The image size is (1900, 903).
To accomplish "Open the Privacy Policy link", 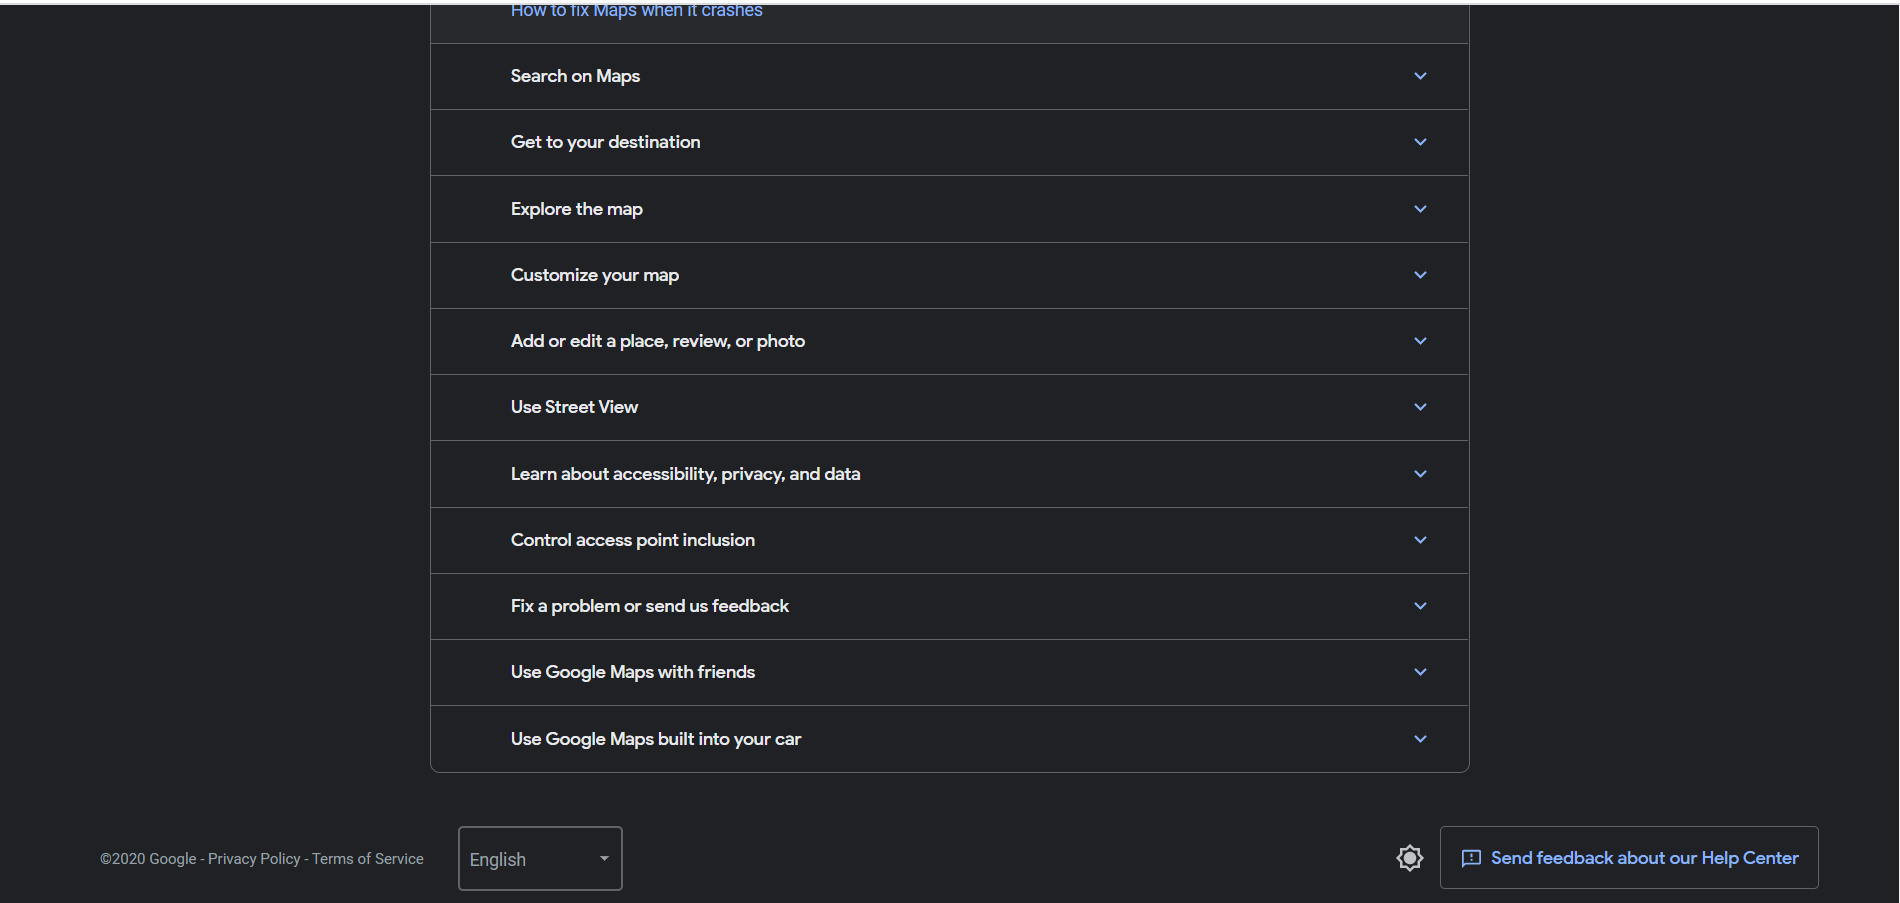I will 254,859.
